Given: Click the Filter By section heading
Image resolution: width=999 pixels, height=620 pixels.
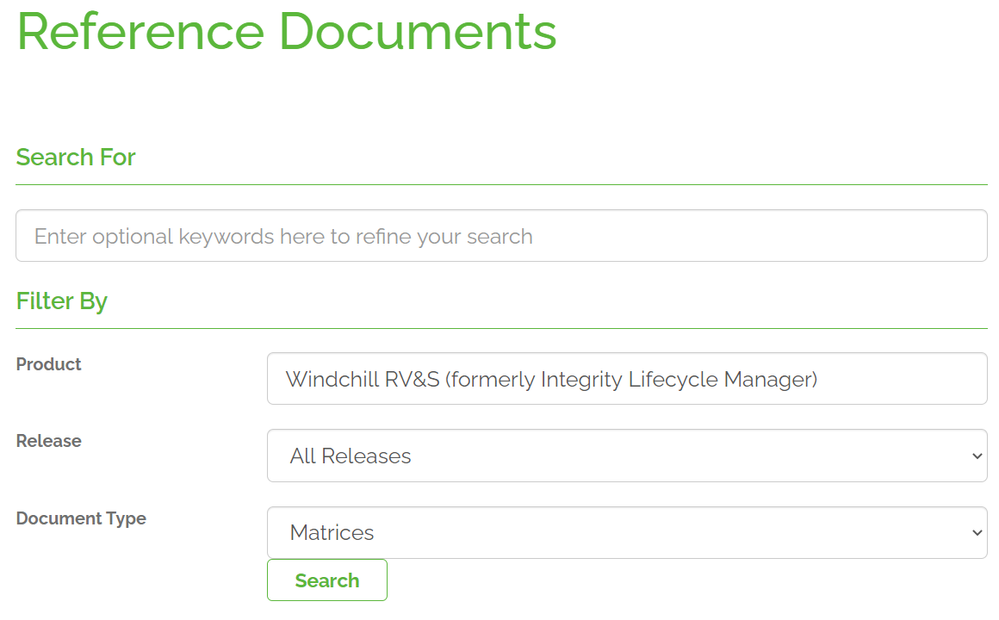Looking at the screenshot, I should (x=62, y=301).
